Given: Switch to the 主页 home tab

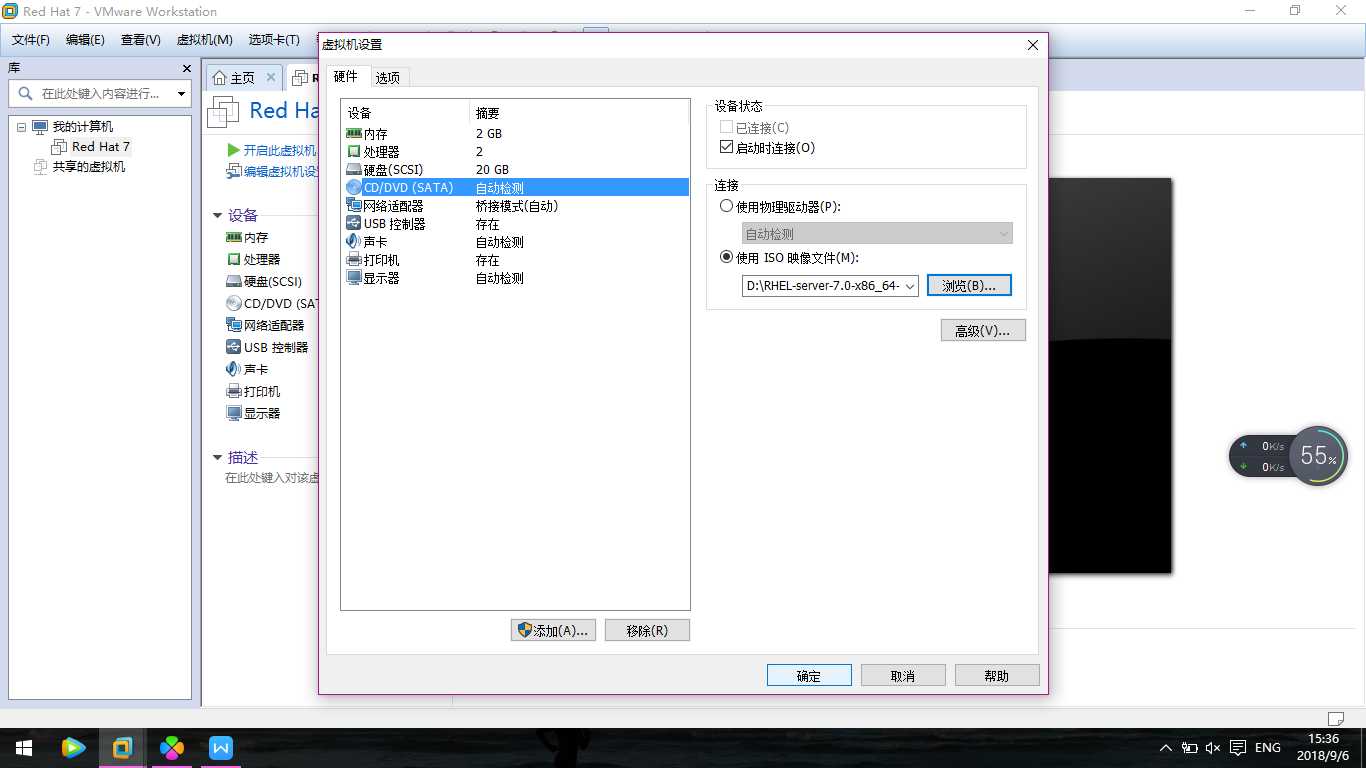Looking at the screenshot, I should pos(243,78).
